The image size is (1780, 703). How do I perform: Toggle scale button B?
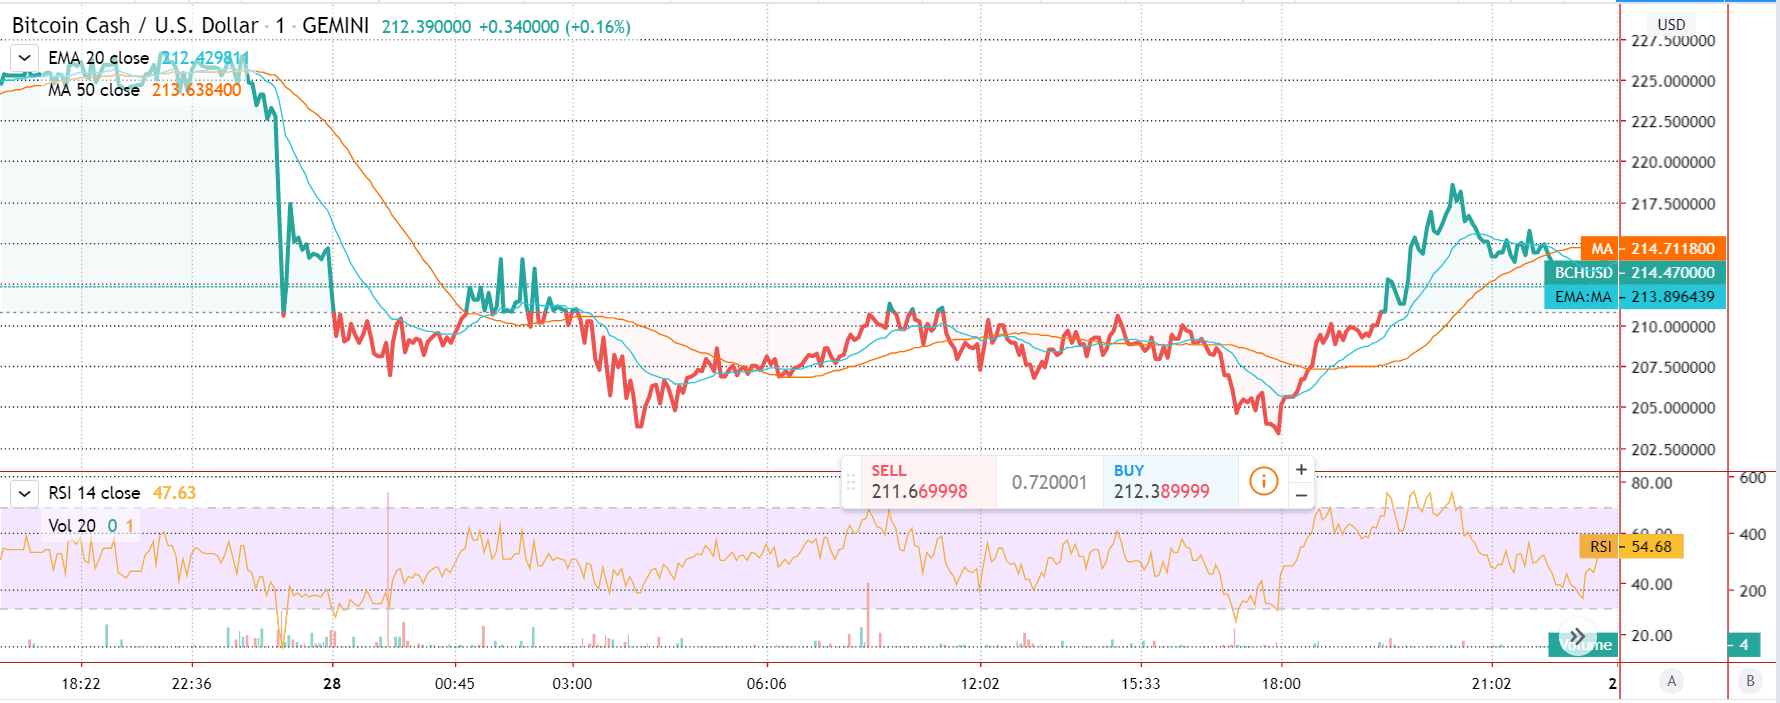pyautogui.click(x=1750, y=681)
